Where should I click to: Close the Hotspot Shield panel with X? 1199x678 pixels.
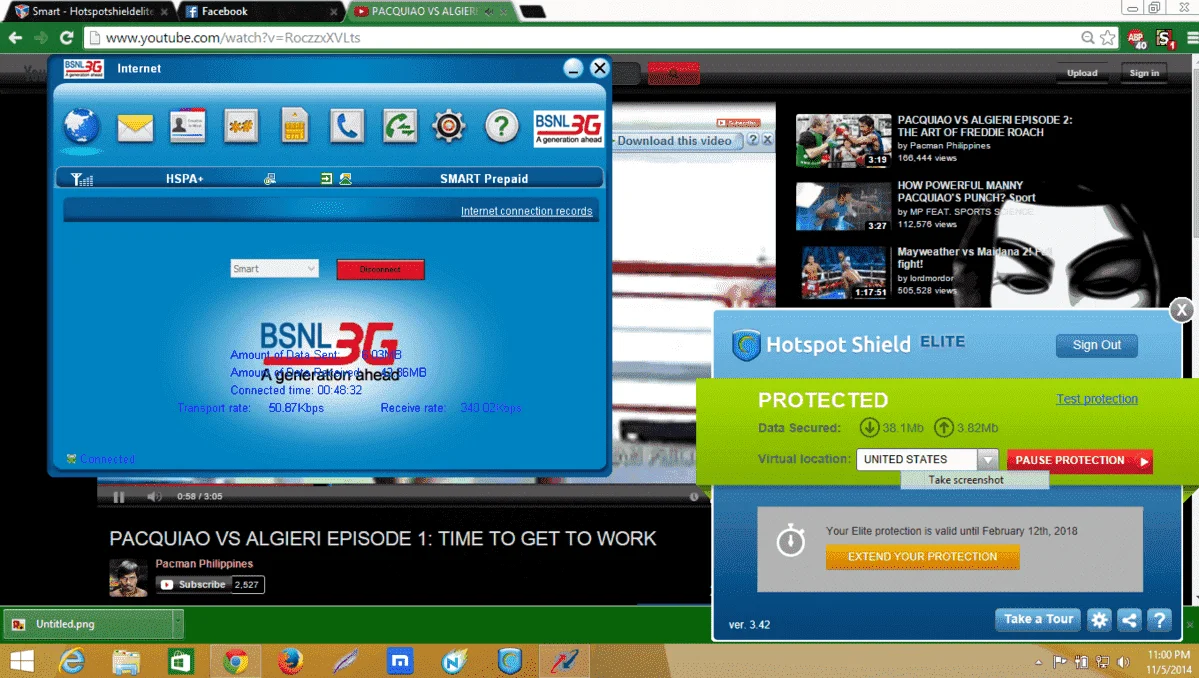(1181, 310)
